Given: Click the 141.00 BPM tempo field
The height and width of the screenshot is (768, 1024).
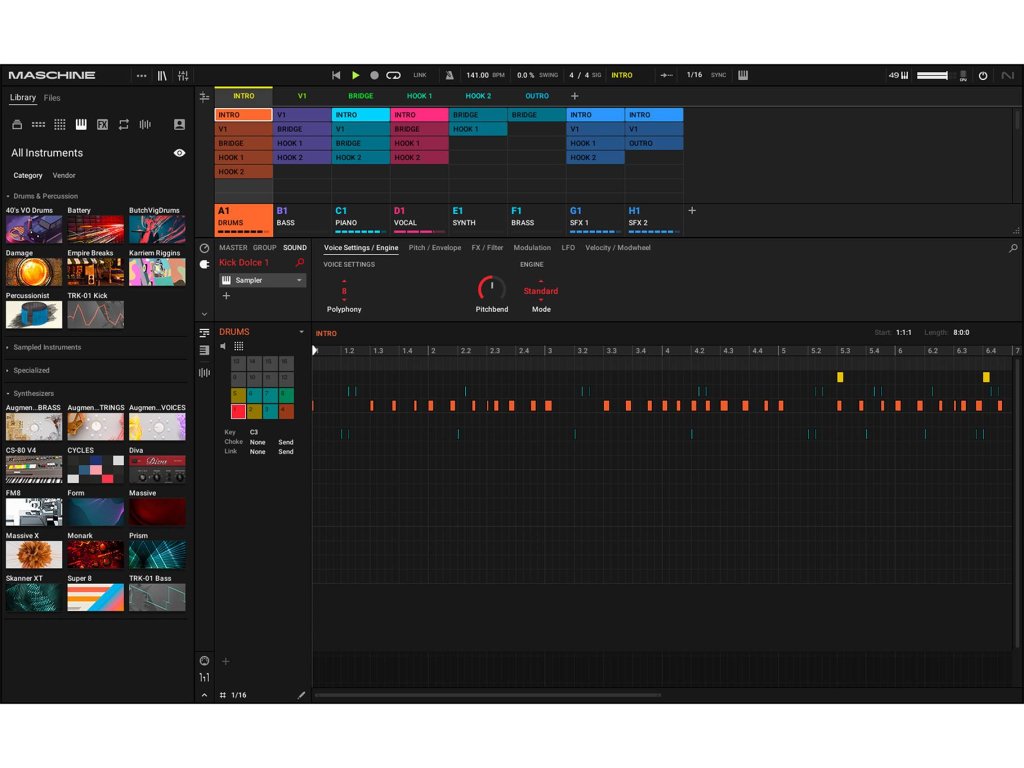Looking at the screenshot, I should [x=485, y=75].
